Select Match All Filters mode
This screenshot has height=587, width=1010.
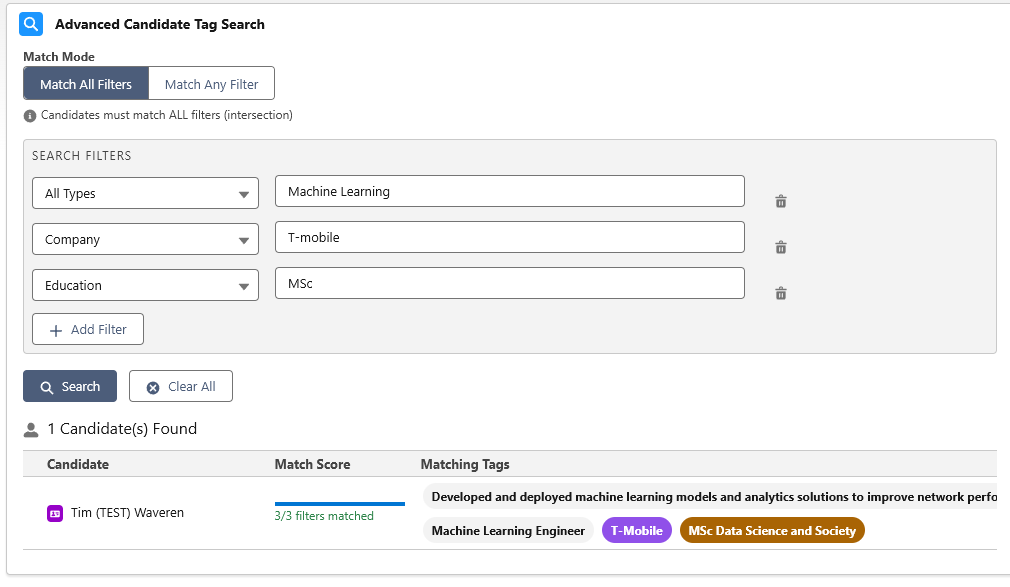pos(85,83)
